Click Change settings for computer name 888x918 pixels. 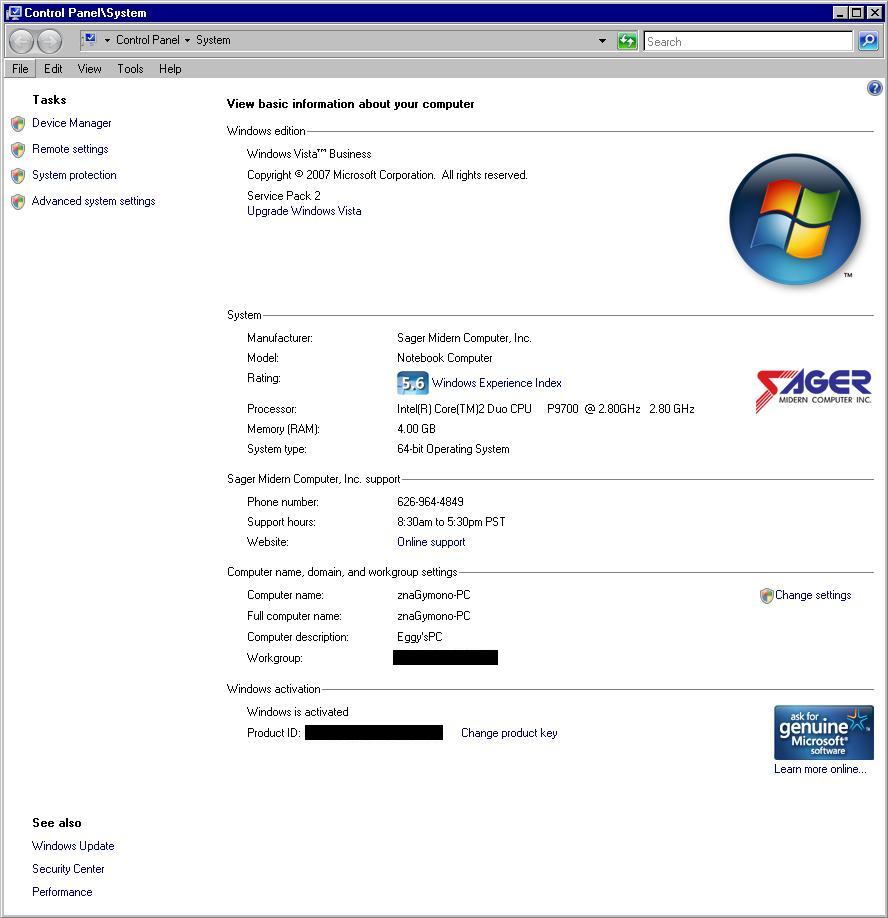(813, 595)
